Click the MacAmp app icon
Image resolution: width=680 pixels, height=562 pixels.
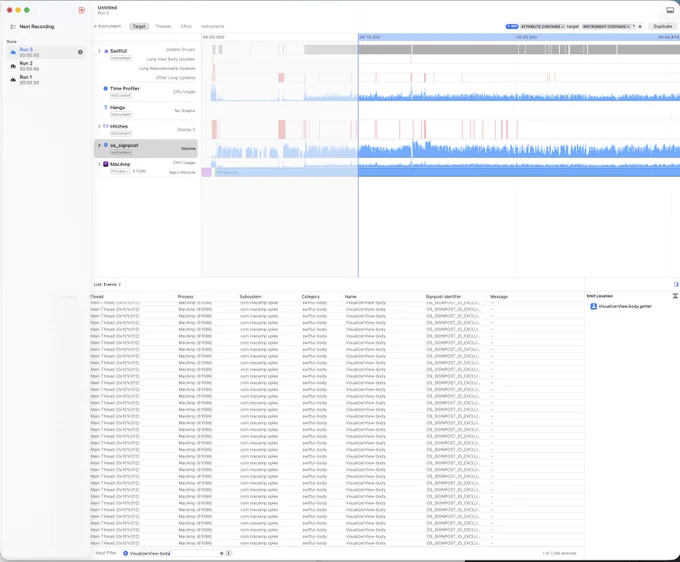pyautogui.click(x=106, y=164)
